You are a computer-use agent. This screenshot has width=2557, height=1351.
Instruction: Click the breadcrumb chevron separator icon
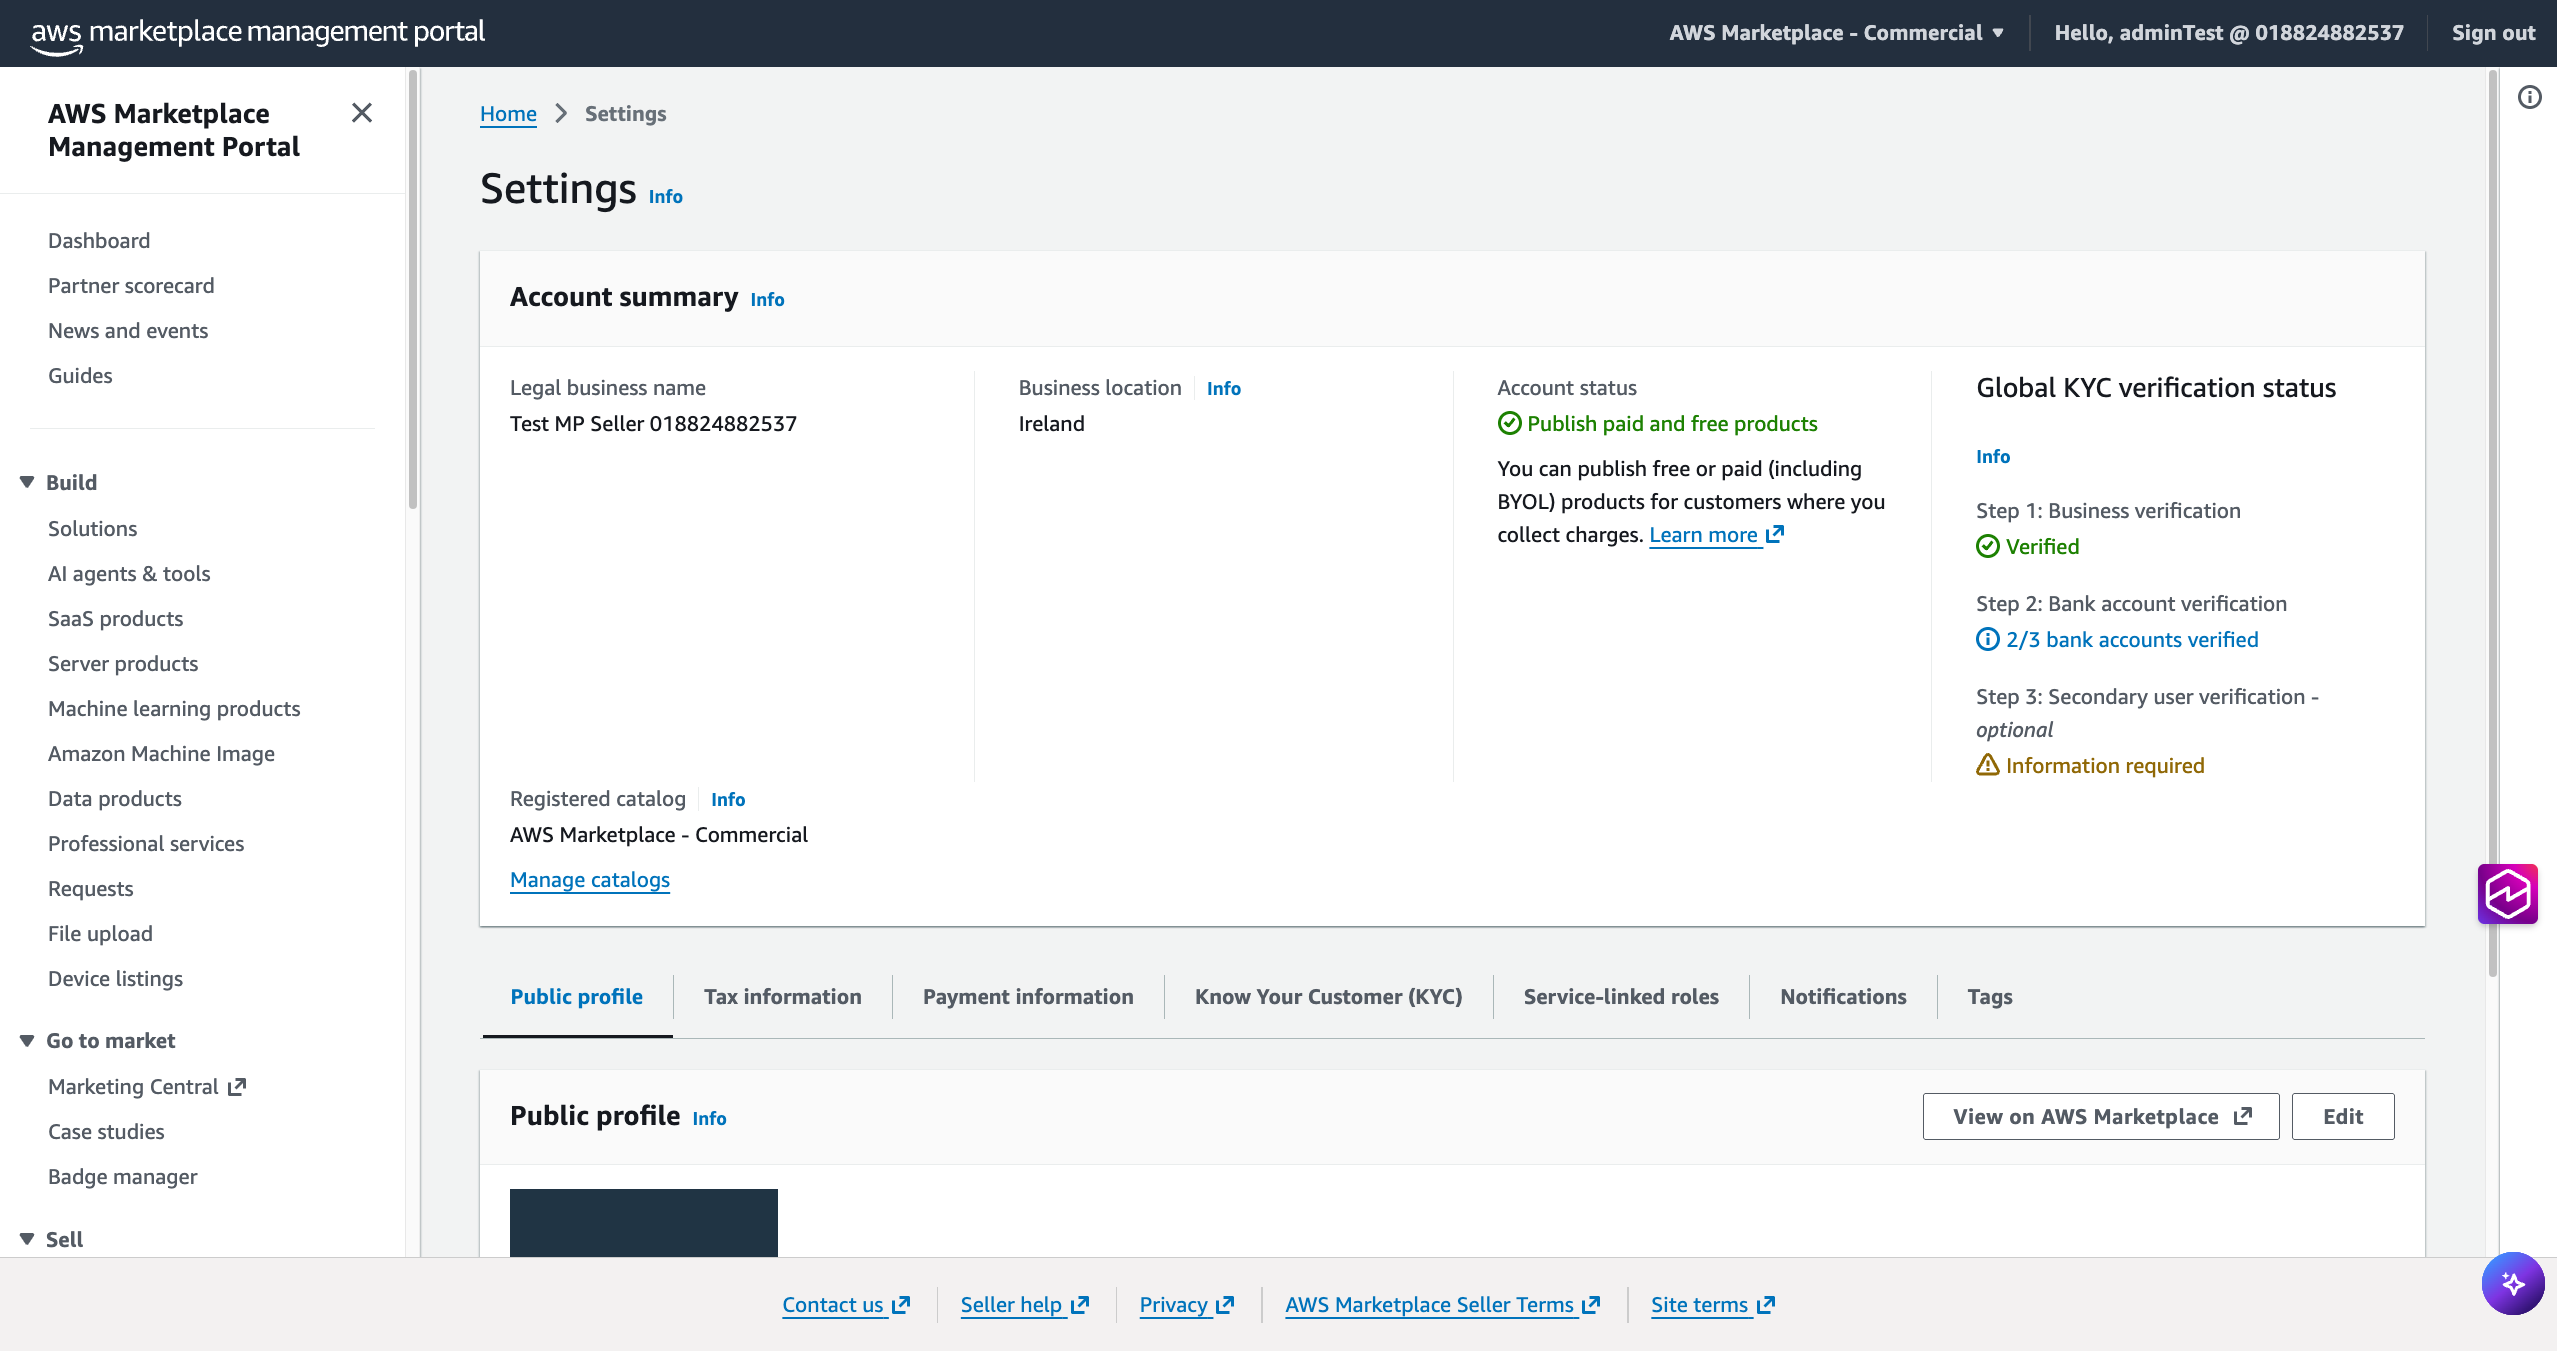point(561,113)
